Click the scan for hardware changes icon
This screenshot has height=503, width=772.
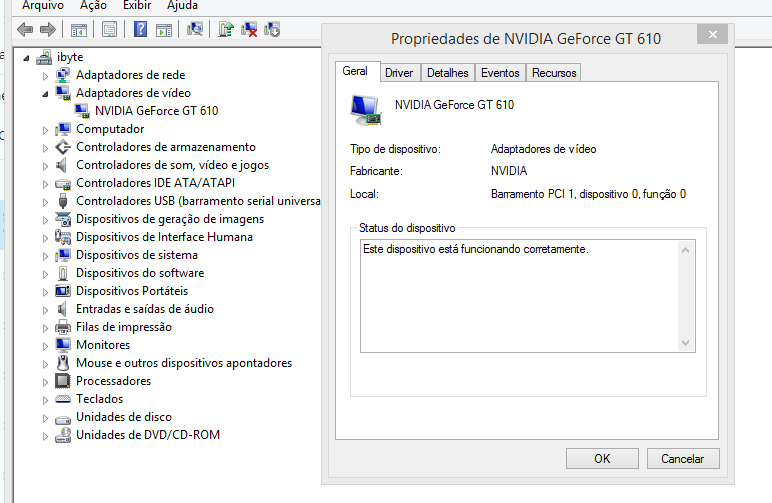195,30
